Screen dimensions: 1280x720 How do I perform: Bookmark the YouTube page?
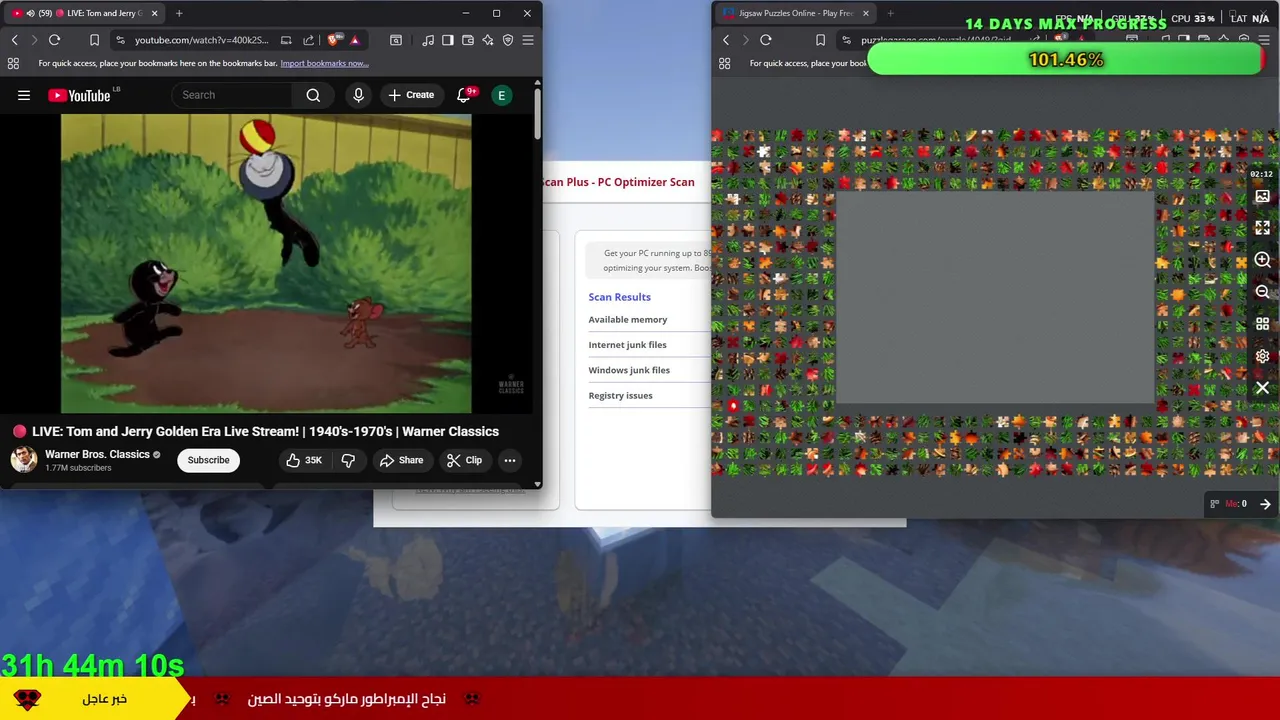(94, 40)
